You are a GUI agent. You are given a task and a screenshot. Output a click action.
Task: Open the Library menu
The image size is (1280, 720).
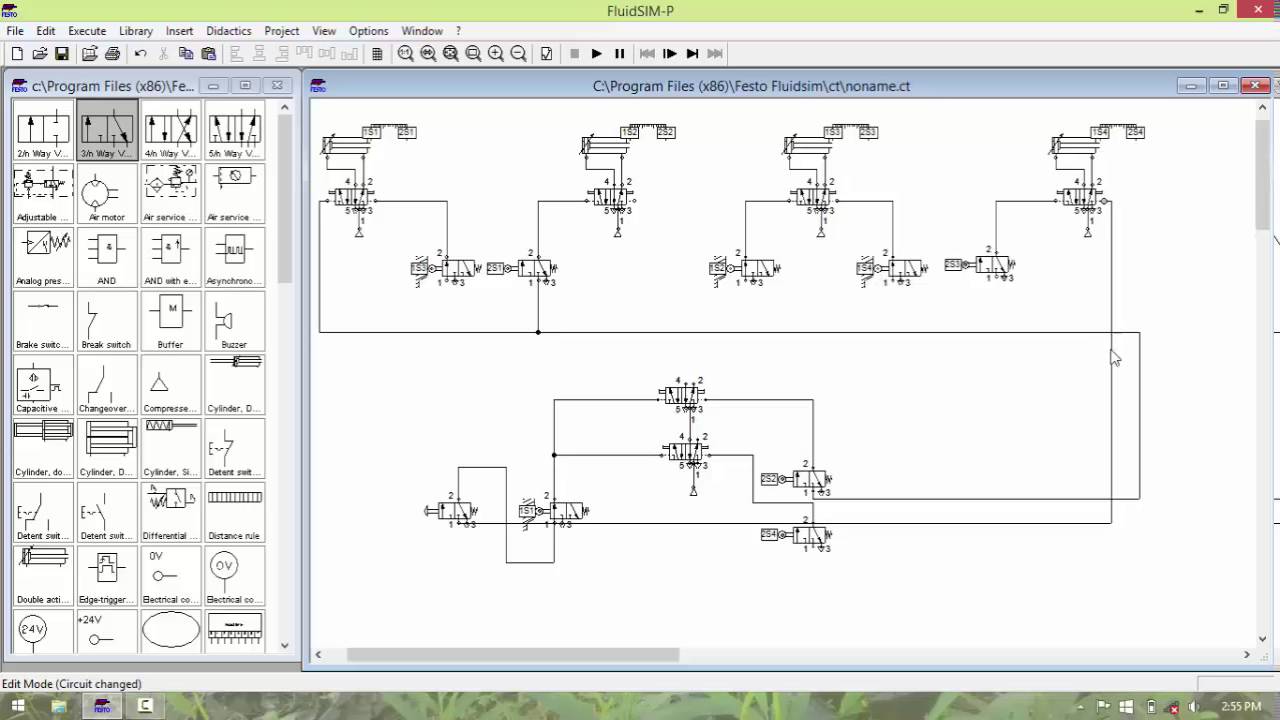(x=136, y=31)
